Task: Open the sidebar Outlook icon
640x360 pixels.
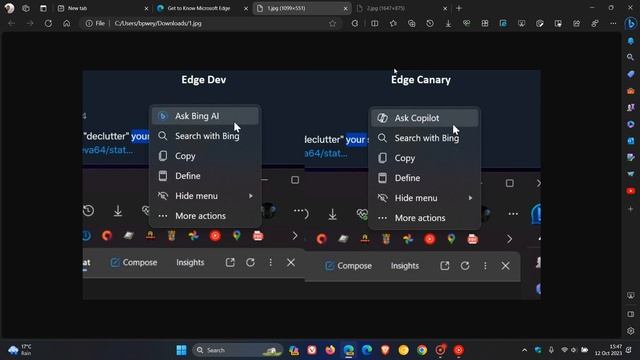Action: [631, 141]
